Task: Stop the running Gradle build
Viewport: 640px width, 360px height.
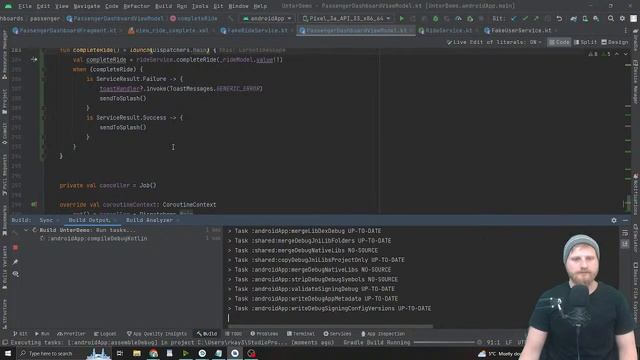Action: pos(16,247)
